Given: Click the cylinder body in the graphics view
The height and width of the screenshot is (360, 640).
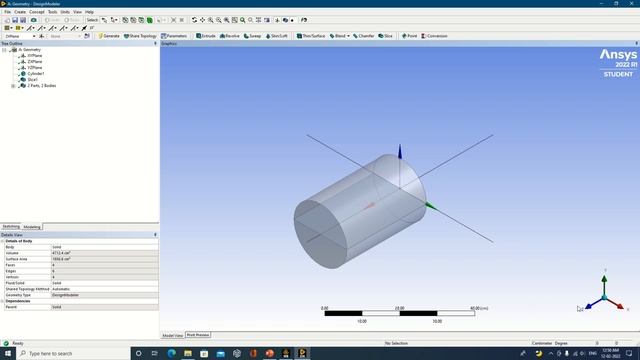Looking at the screenshot, I should point(360,211).
